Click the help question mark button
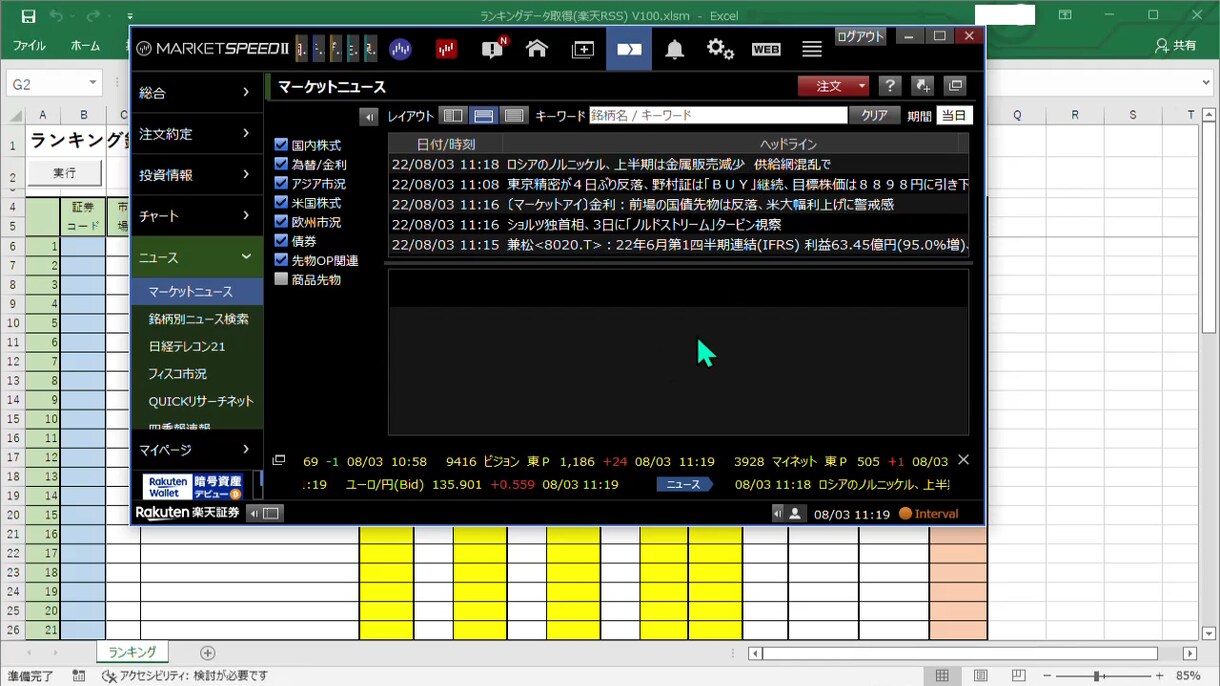The image size is (1220, 686). click(x=890, y=86)
